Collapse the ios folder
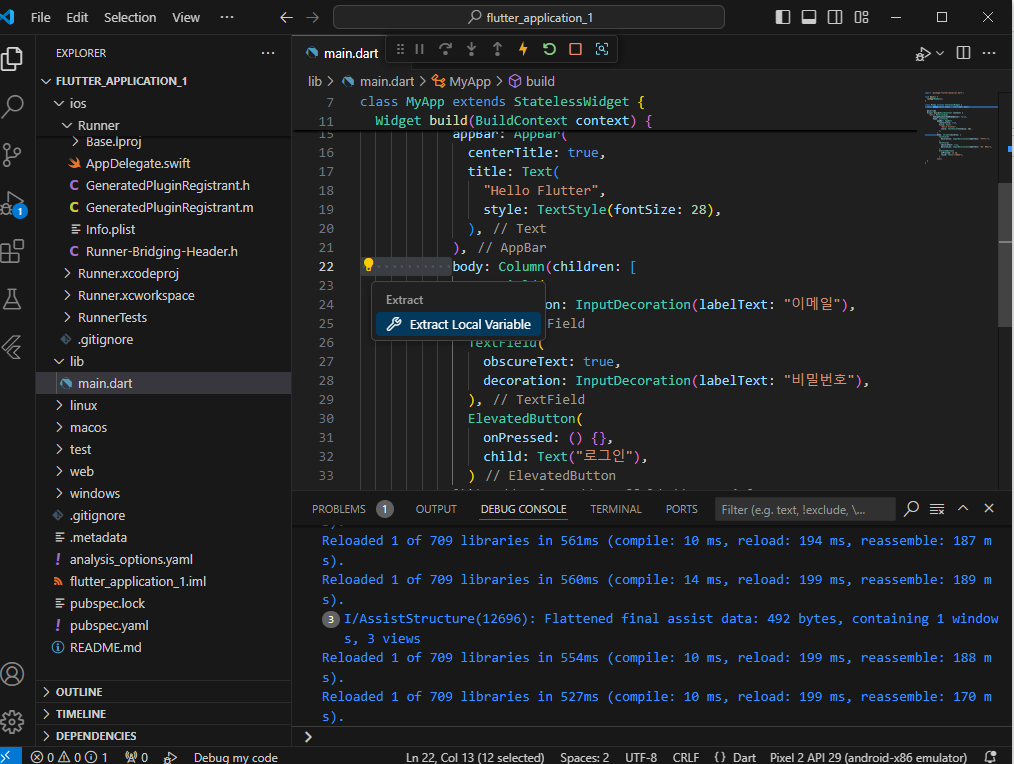This screenshot has width=1014, height=764. click(x=59, y=103)
